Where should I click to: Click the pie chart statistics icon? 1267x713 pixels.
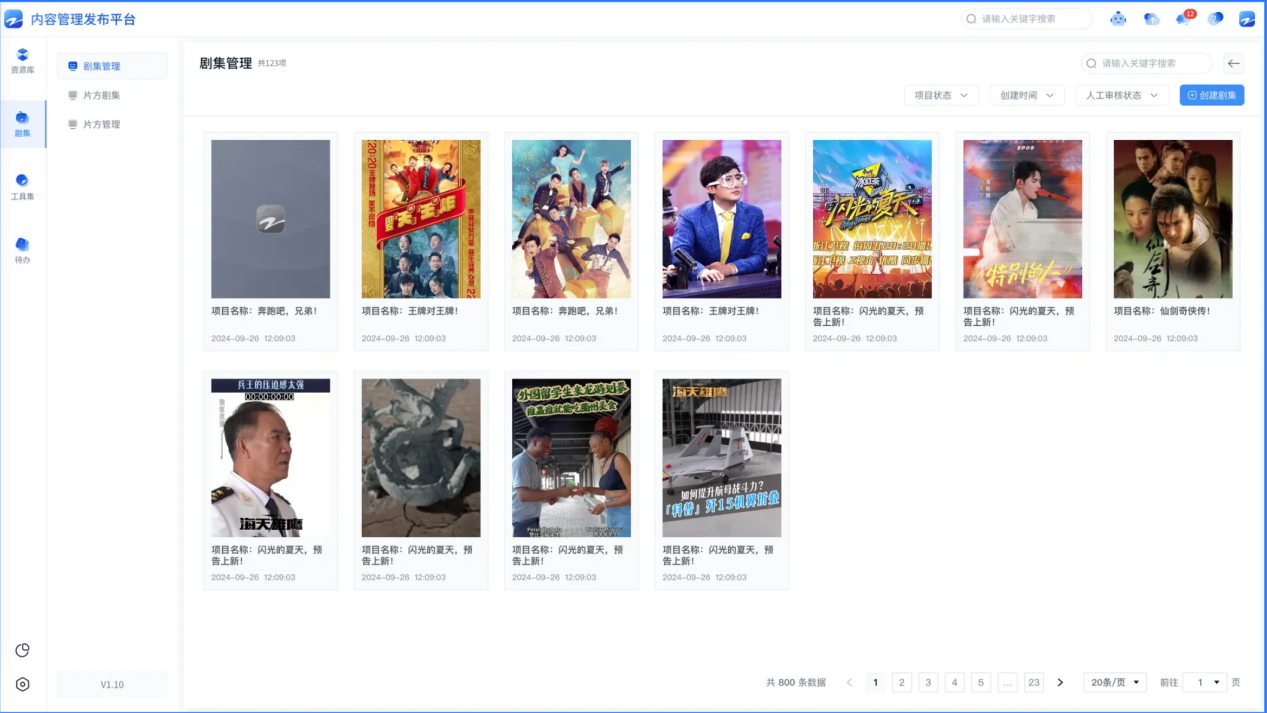click(x=22, y=650)
